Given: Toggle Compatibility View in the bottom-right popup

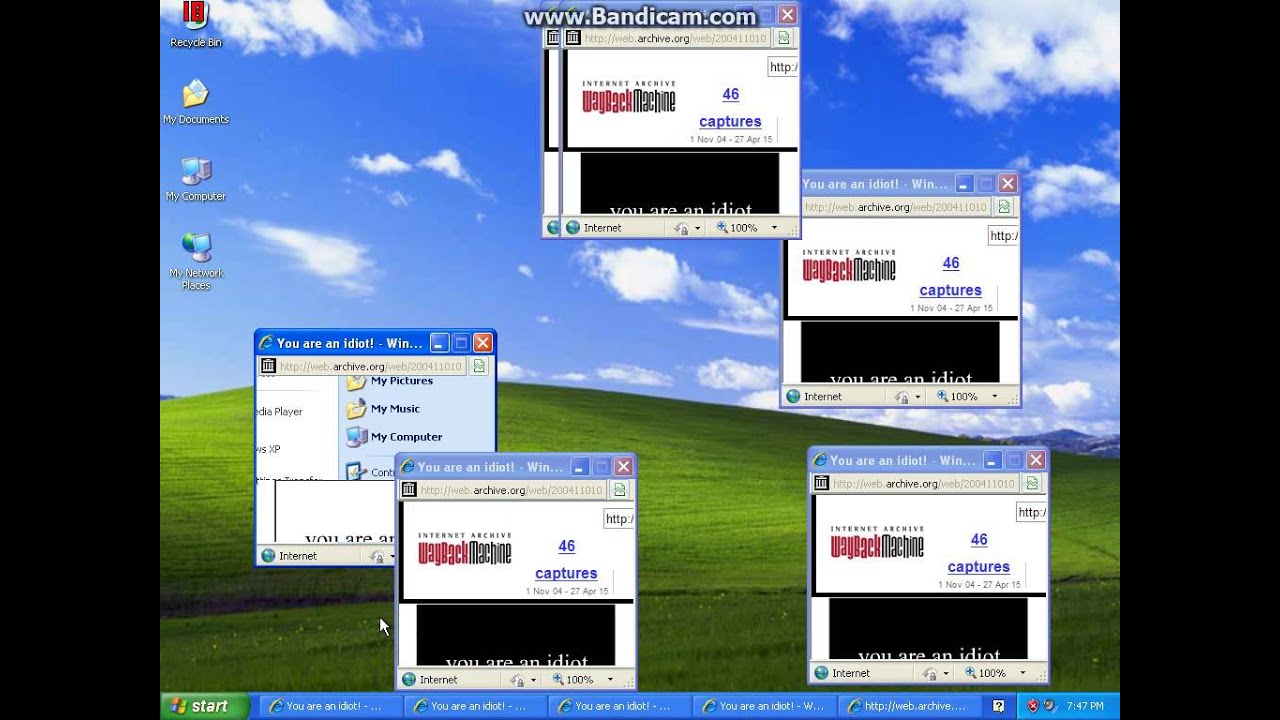Looking at the screenshot, I should [x=1031, y=483].
